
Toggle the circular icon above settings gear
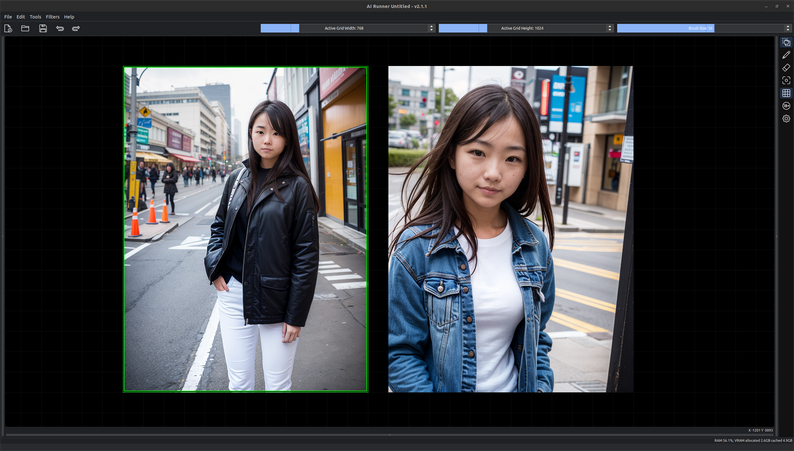[786, 106]
